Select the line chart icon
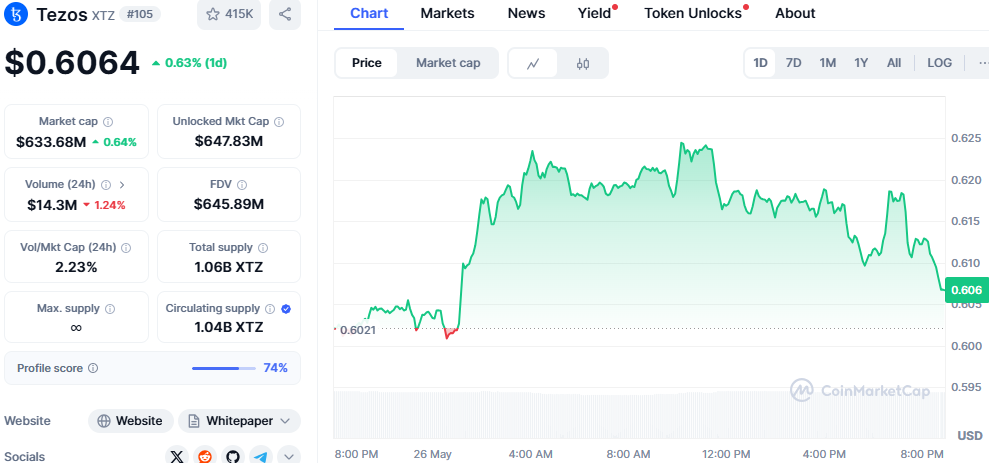This screenshot has height=463, width=989. [x=533, y=63]
